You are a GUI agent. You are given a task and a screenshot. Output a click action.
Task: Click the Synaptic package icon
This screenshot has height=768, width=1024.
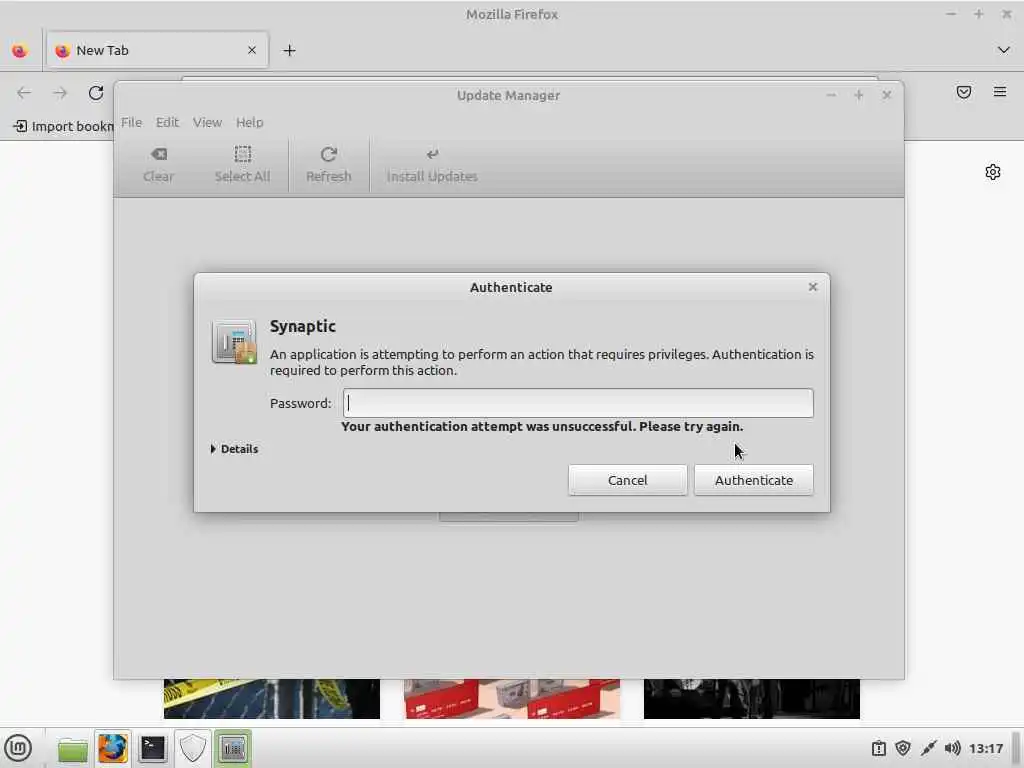[x=234, y=342]
